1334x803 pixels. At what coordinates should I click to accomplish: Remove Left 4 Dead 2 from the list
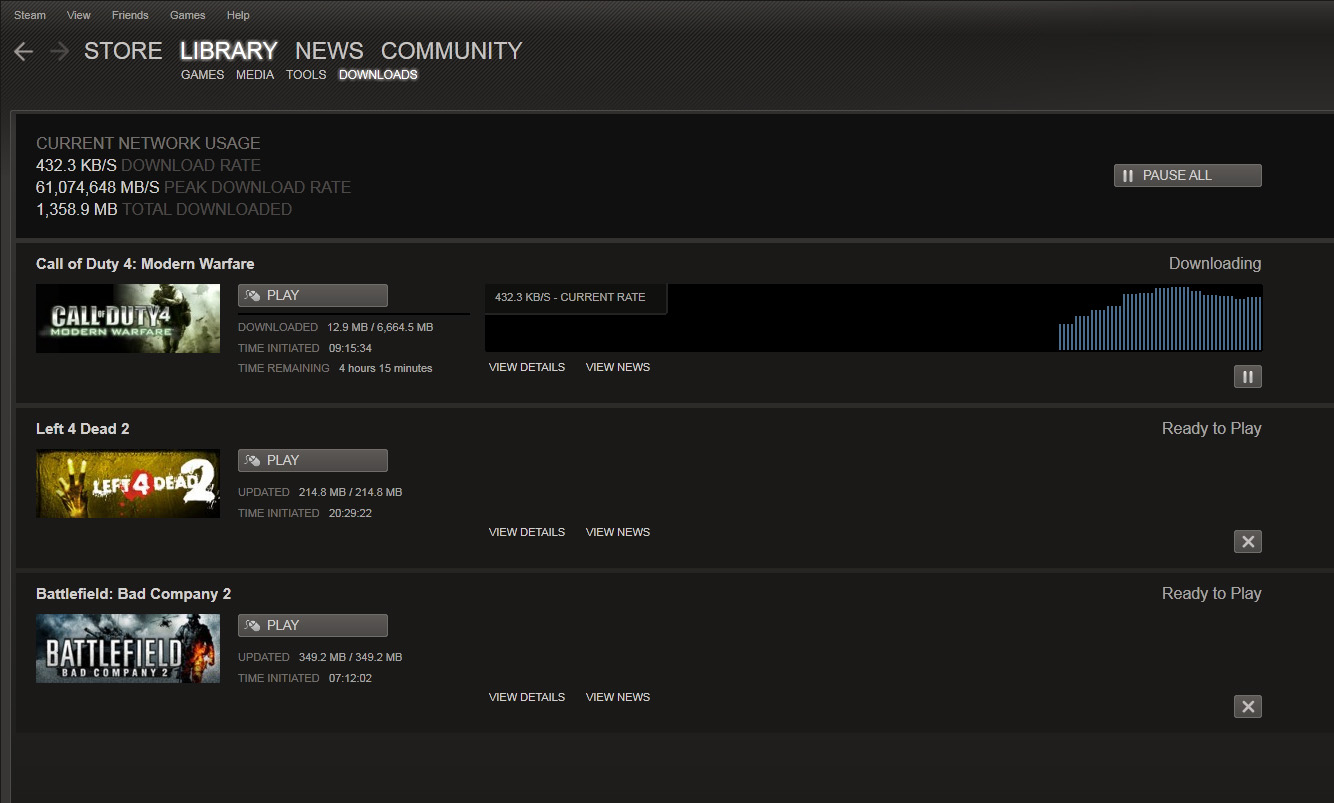(1247, 541)
